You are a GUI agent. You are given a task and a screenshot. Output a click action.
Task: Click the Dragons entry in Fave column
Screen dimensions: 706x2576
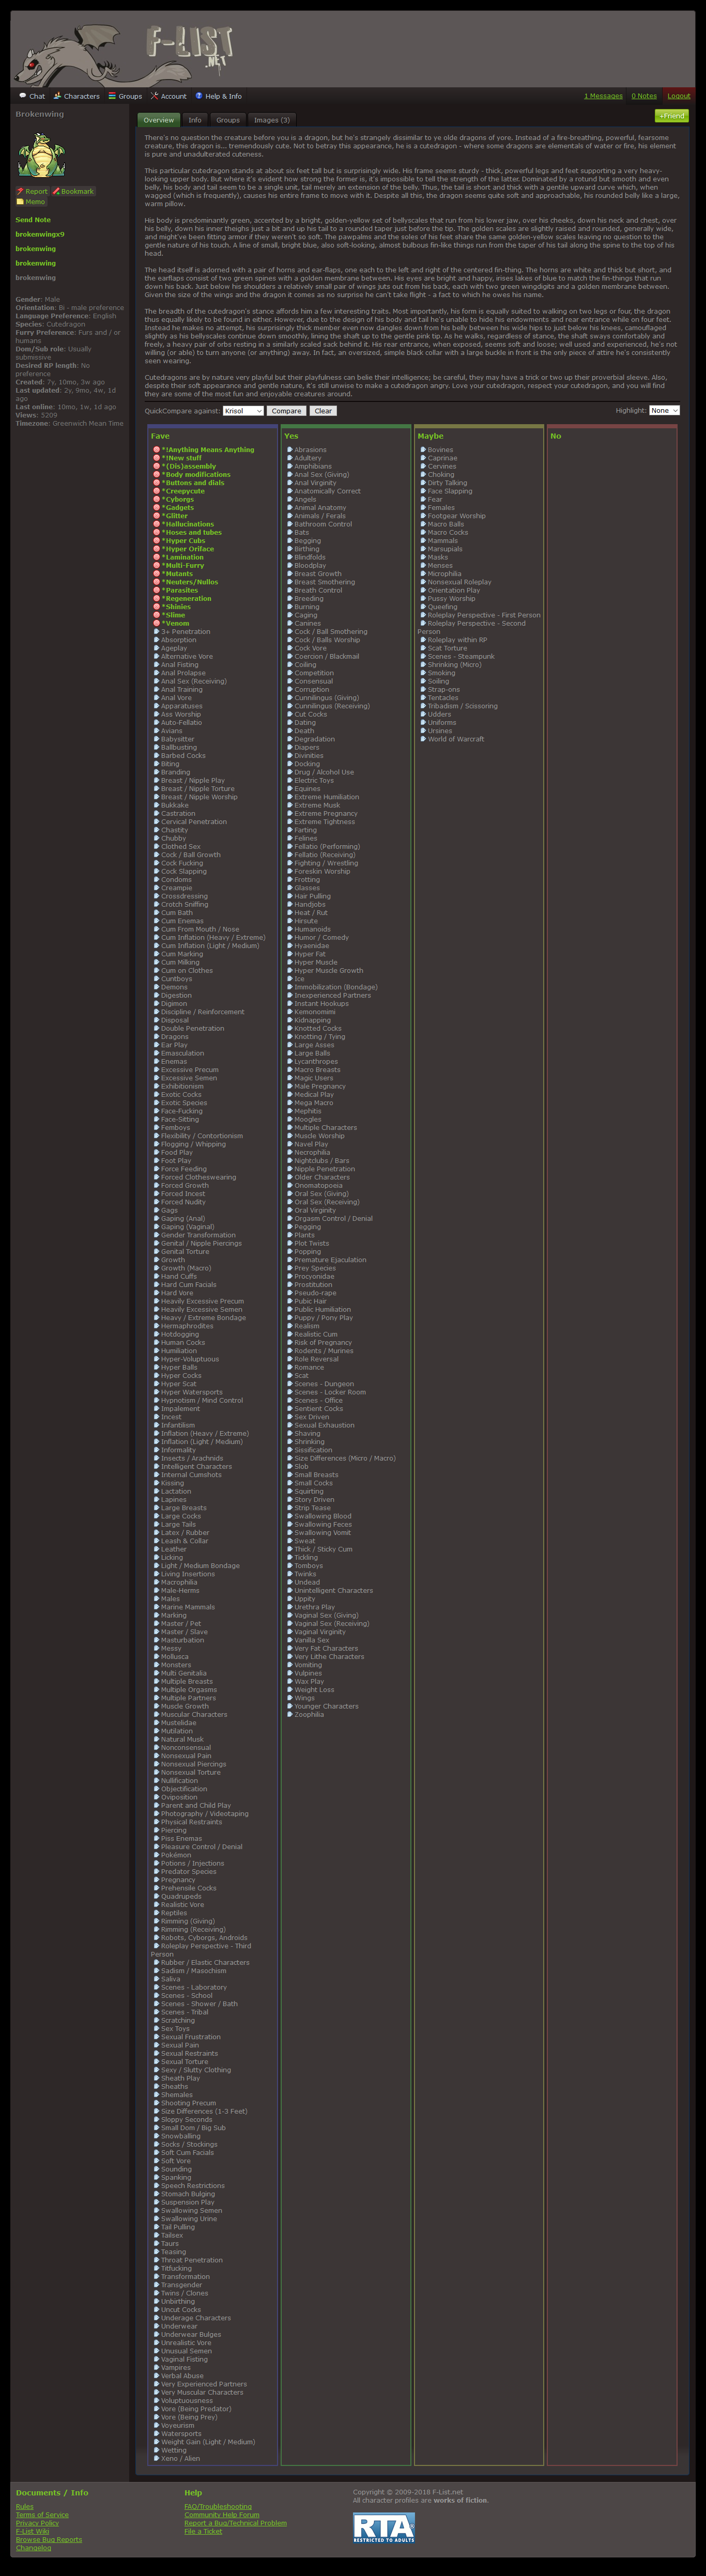coord(175,1036)
